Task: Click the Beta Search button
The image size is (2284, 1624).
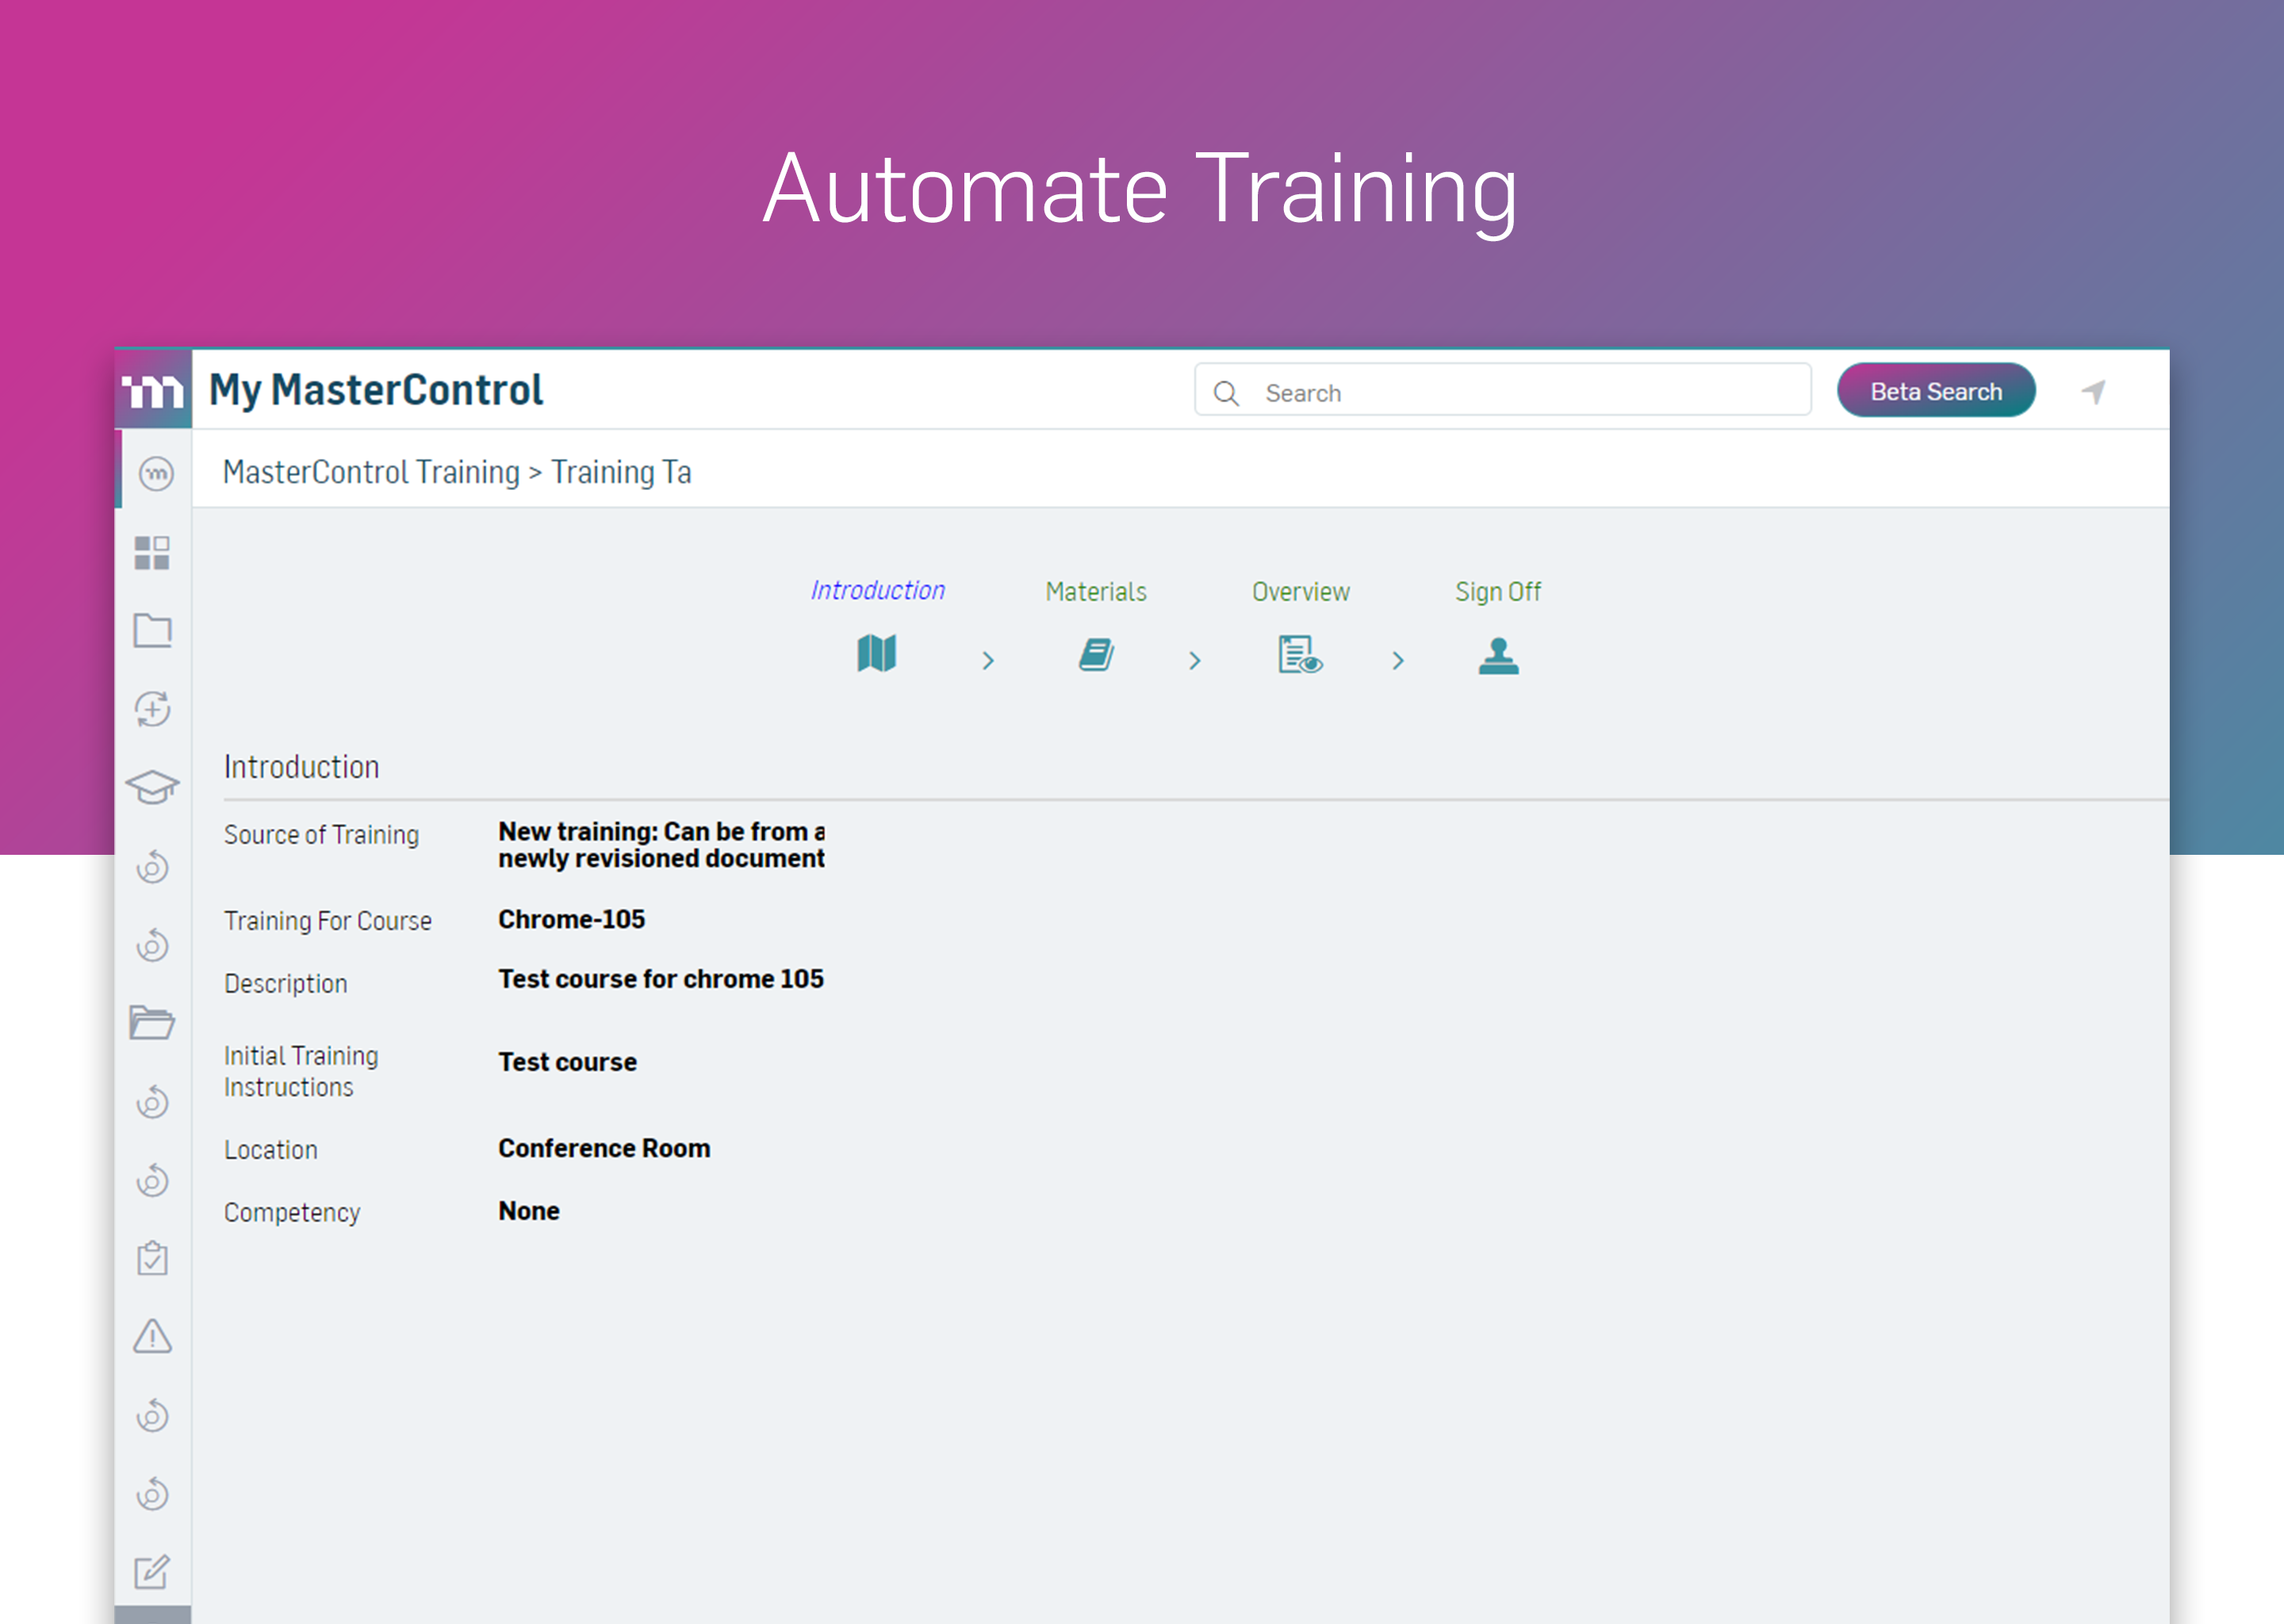Action: click(1936, 391)
